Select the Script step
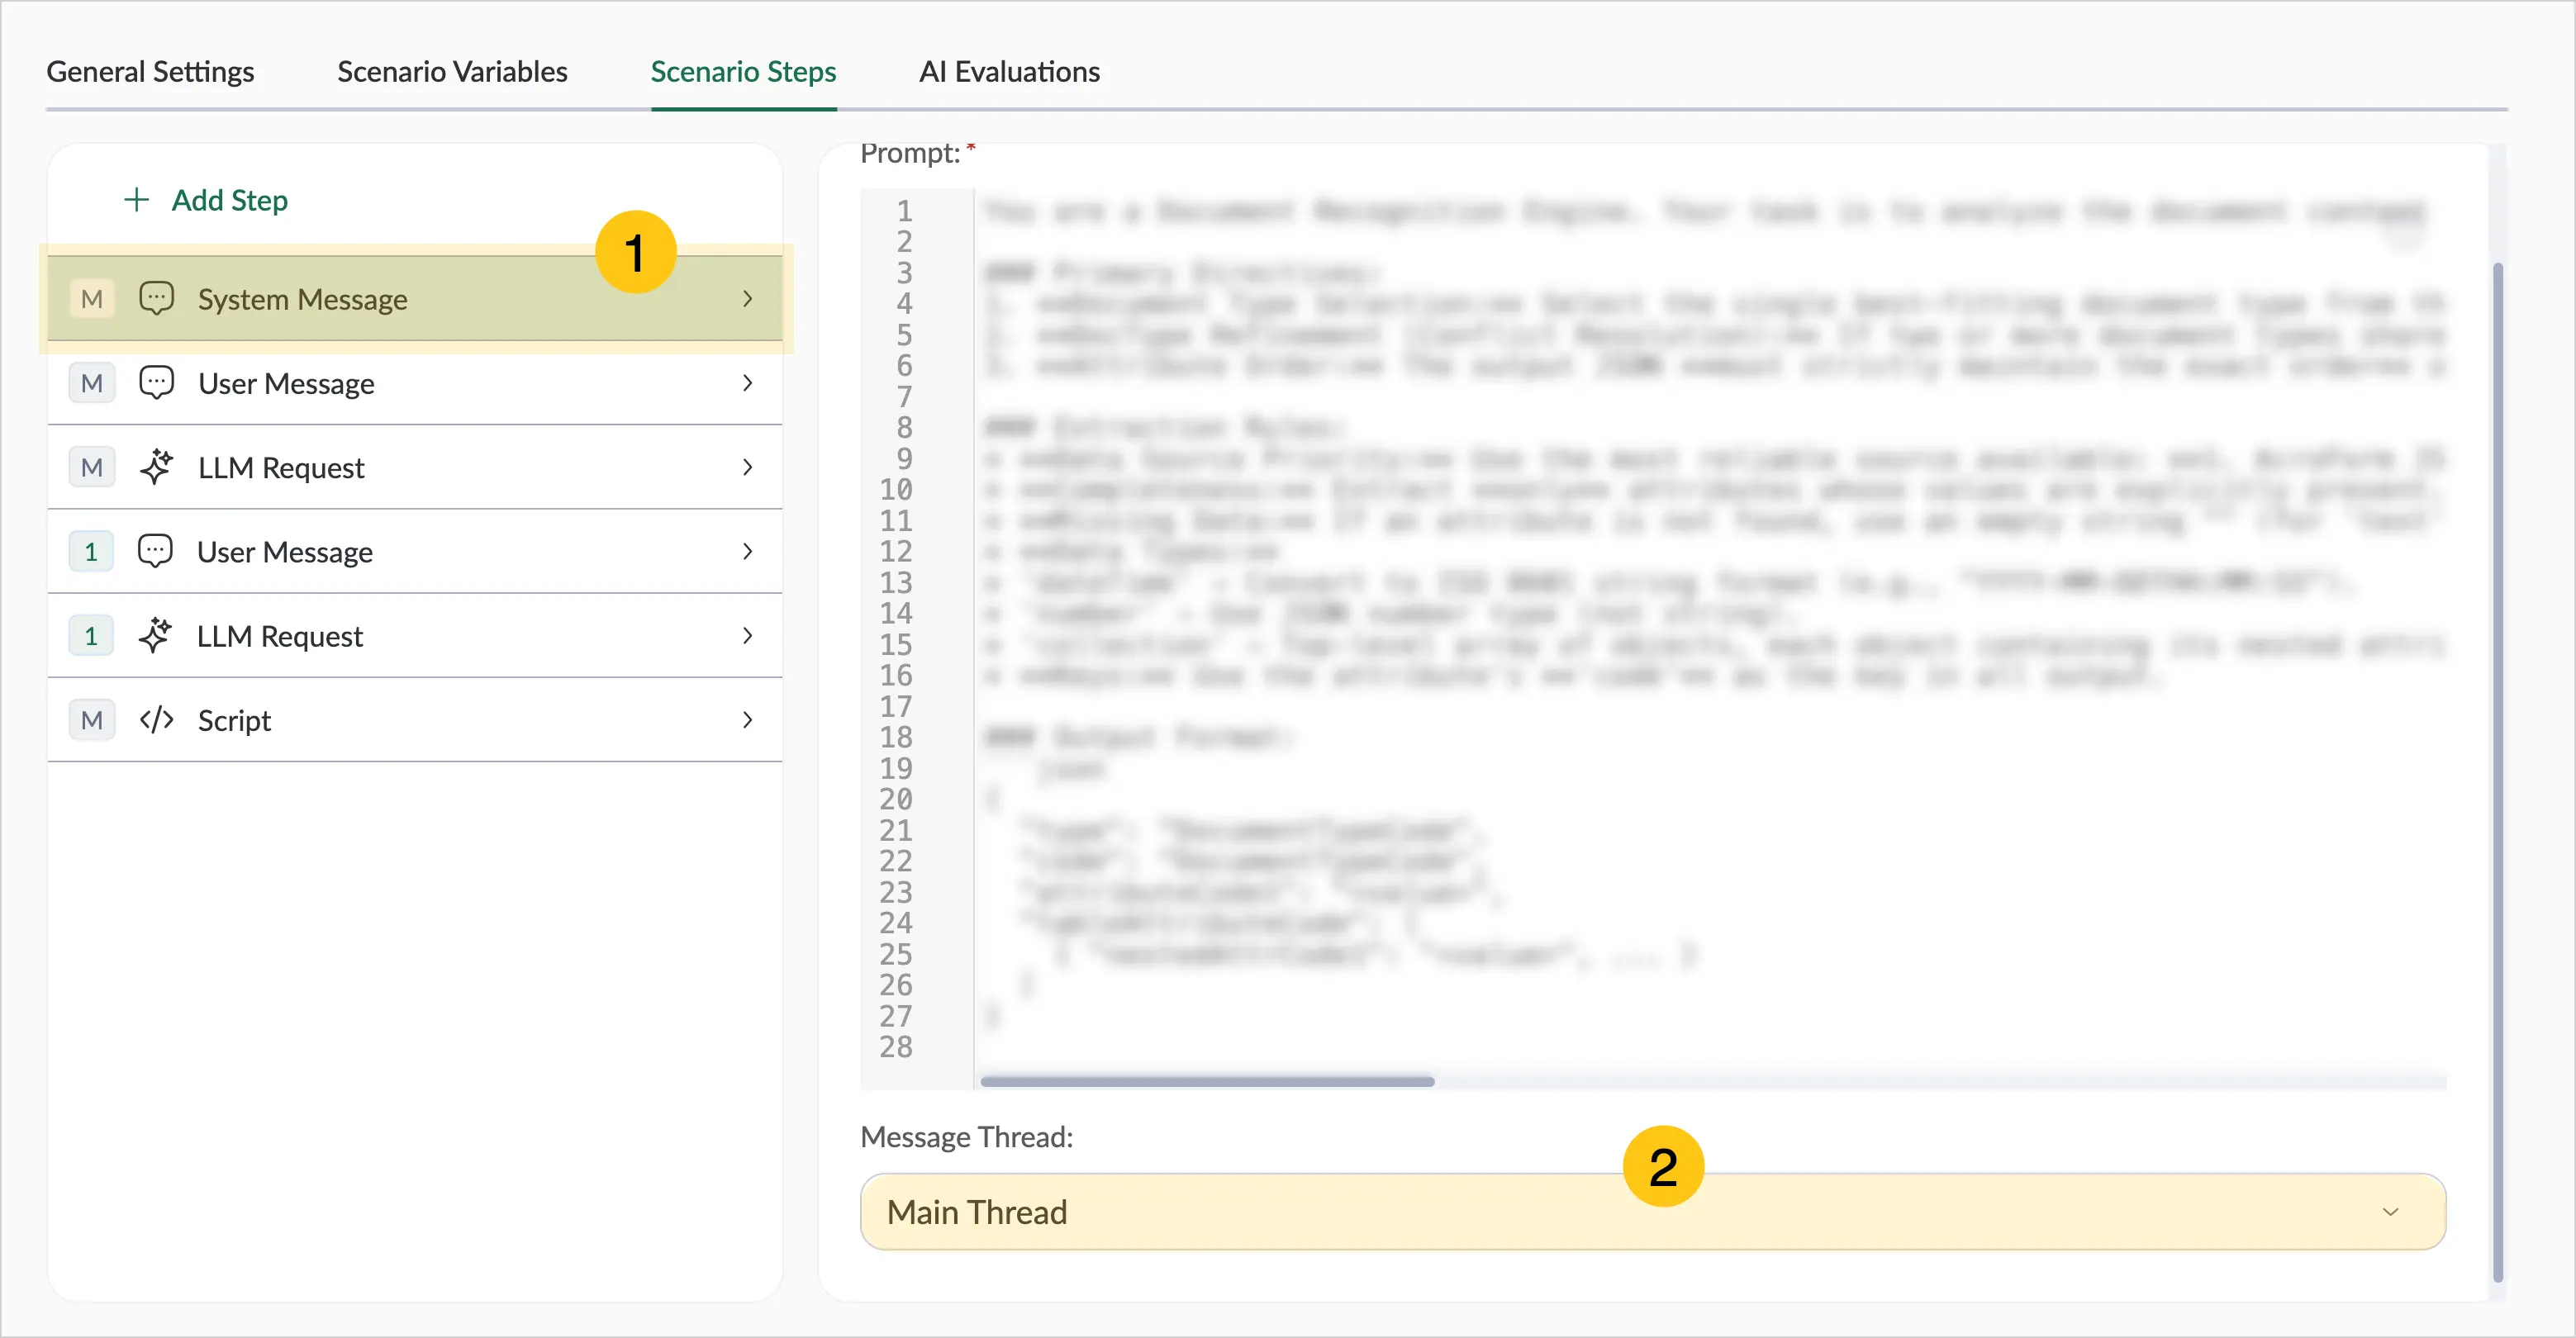This screenshot has height=1338, width=2576. [415, 720]
